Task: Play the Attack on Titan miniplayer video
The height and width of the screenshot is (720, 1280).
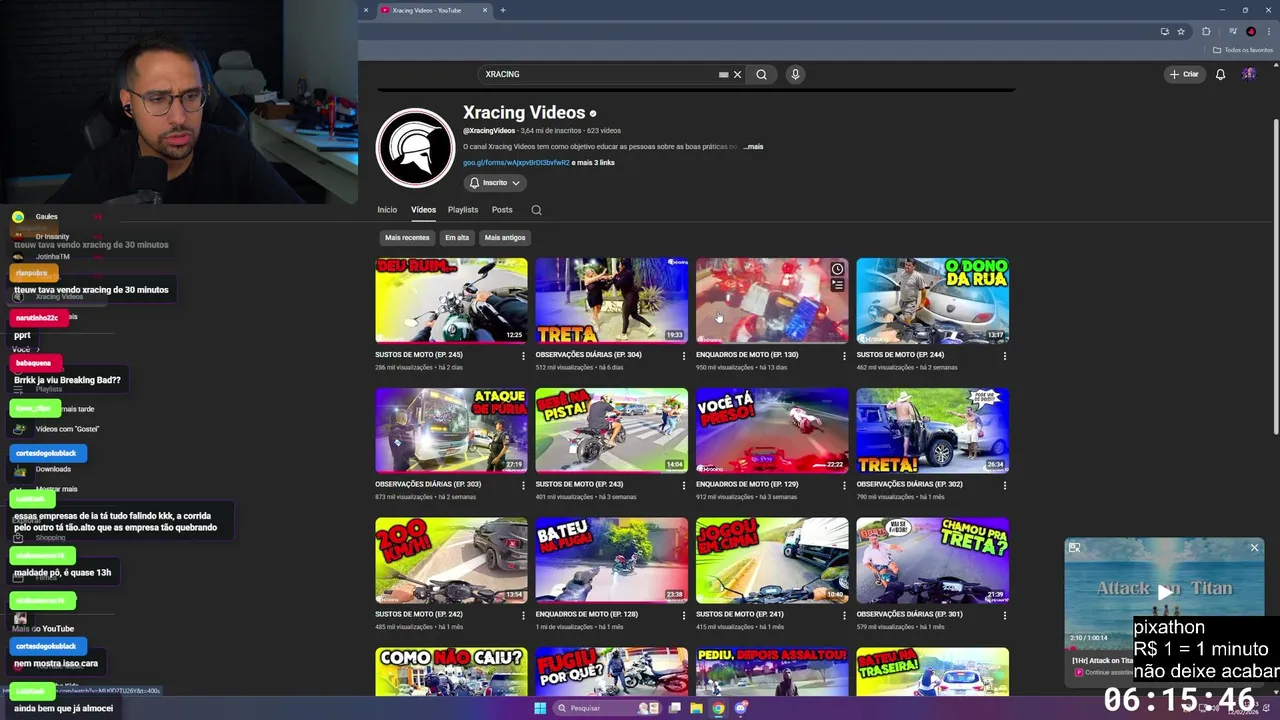Action: [x=1164, y=591]
